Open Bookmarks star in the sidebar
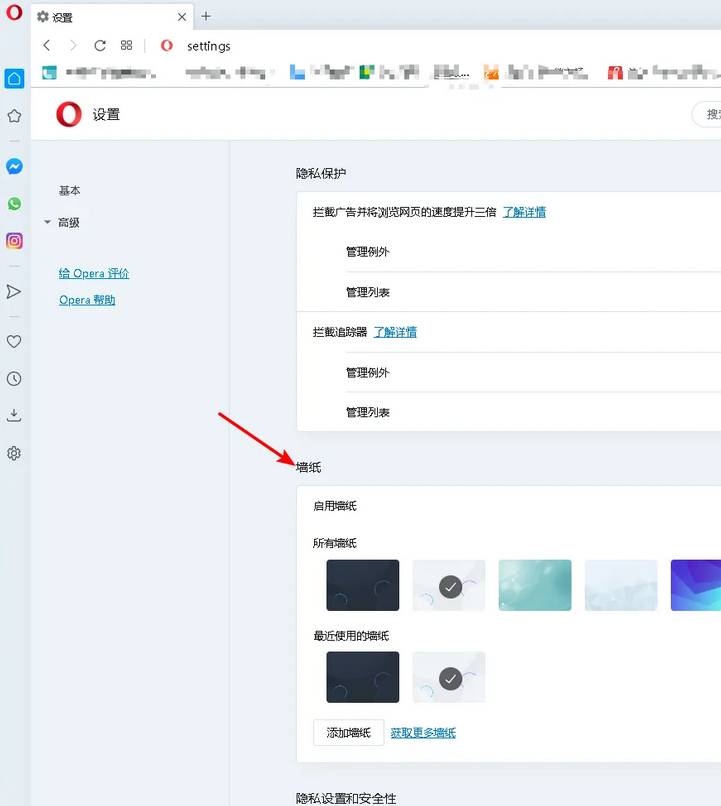Screen dimensions: 721x806 pyautogui.click(x=14, y=116)
